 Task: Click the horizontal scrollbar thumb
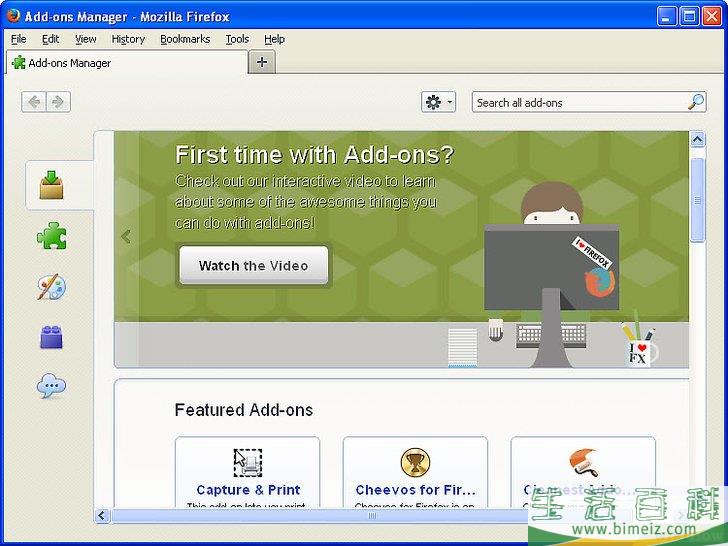371,515
